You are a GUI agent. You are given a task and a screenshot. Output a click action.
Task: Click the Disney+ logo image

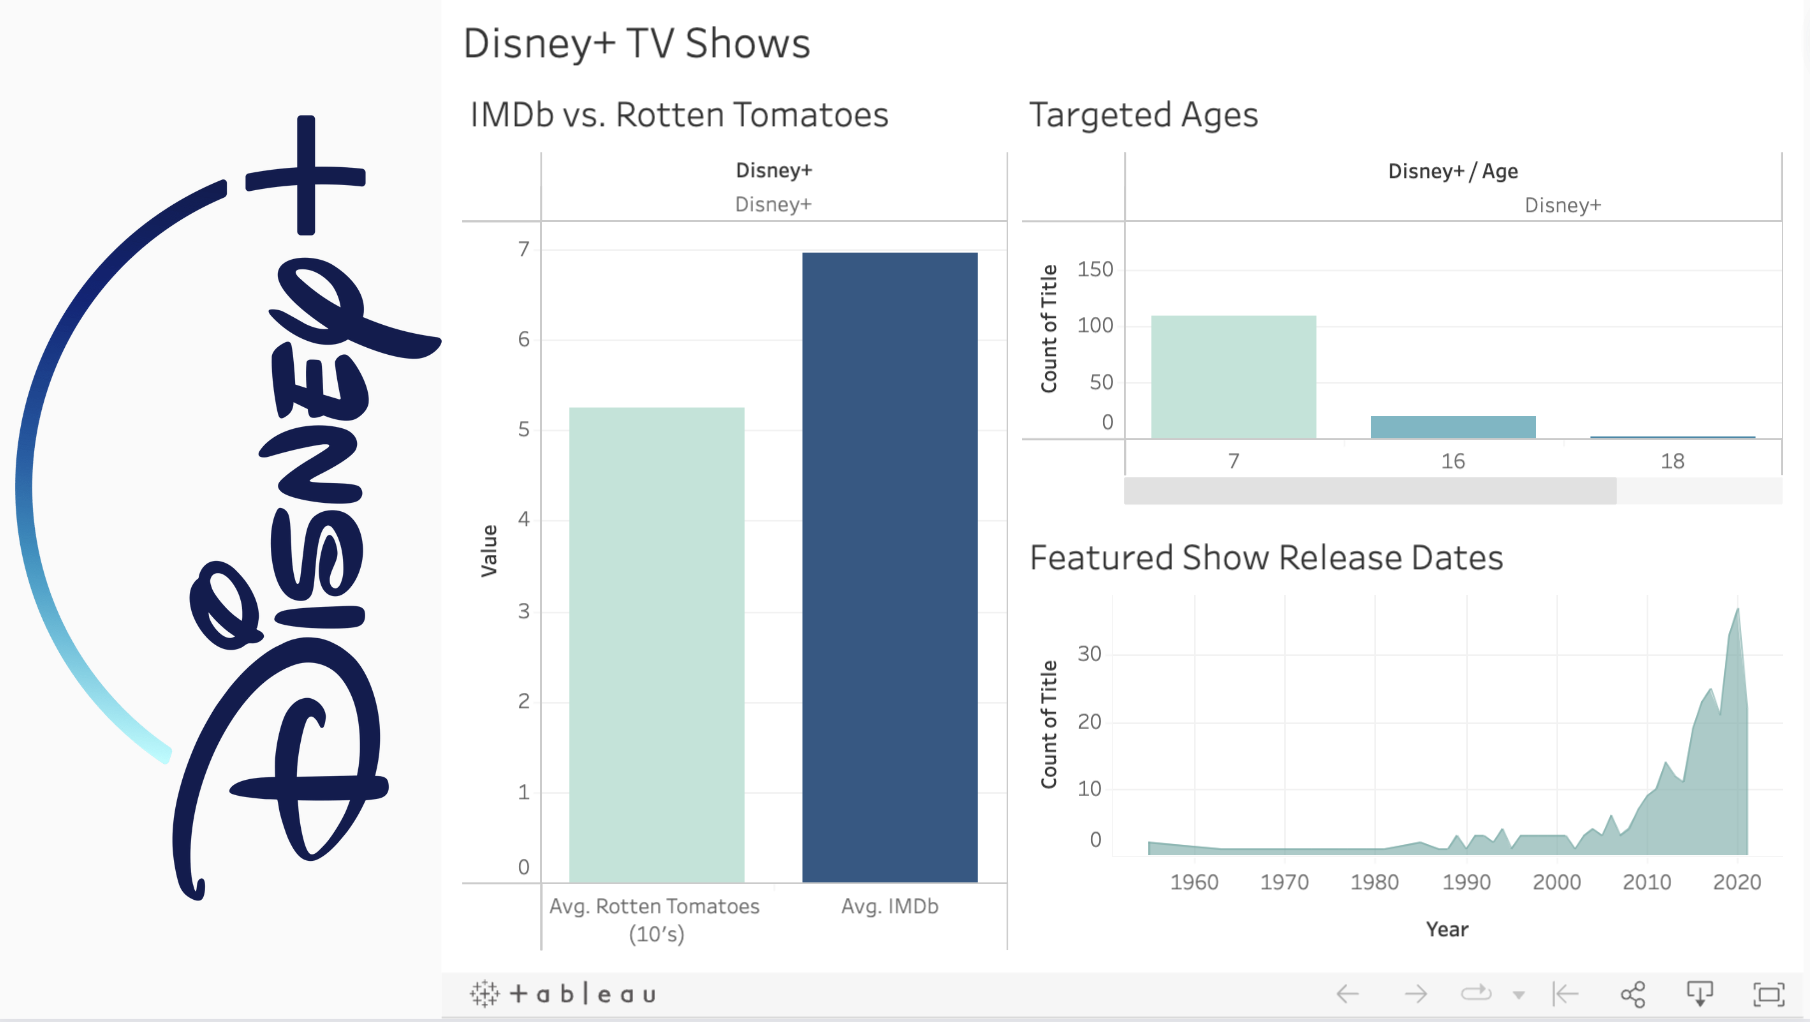point(228,508)
